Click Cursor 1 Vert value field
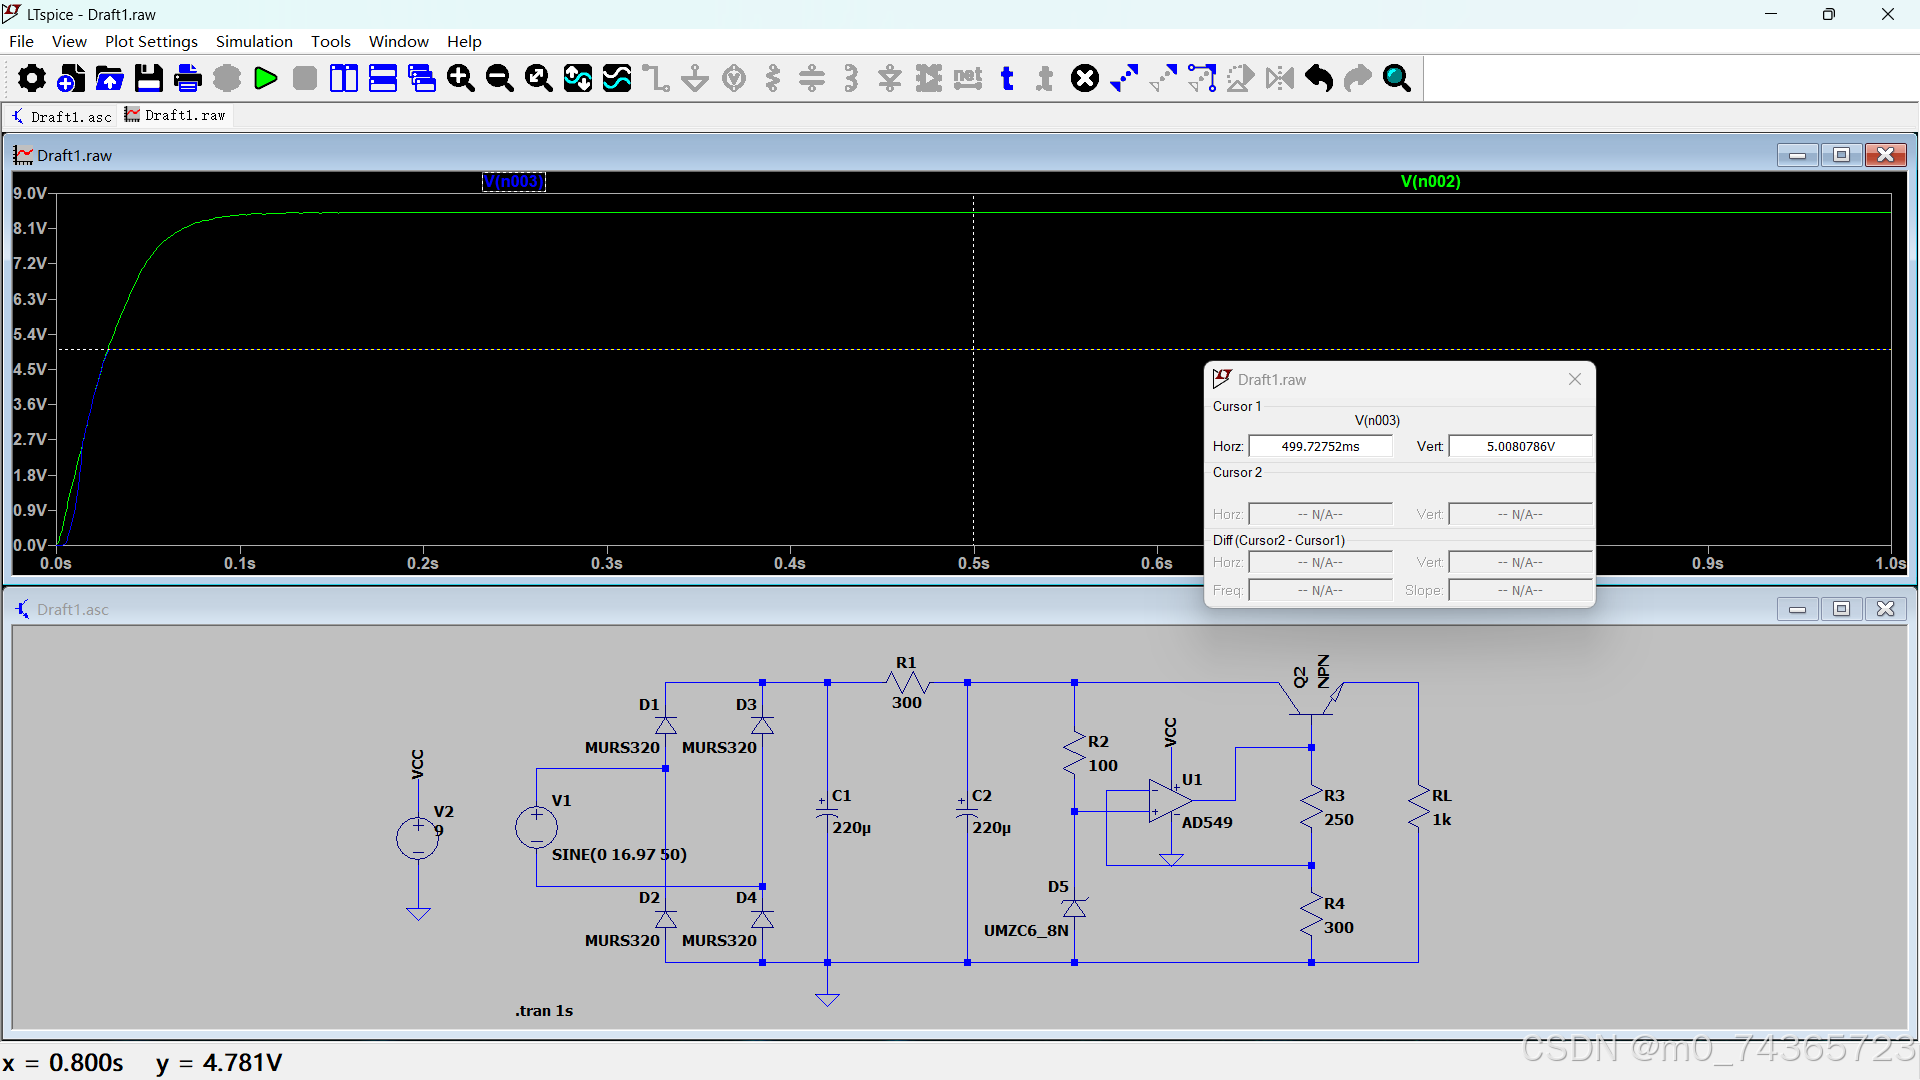Viewport: 1920px width, 1080px height. pyautogui.click(x=1520, y=446)
